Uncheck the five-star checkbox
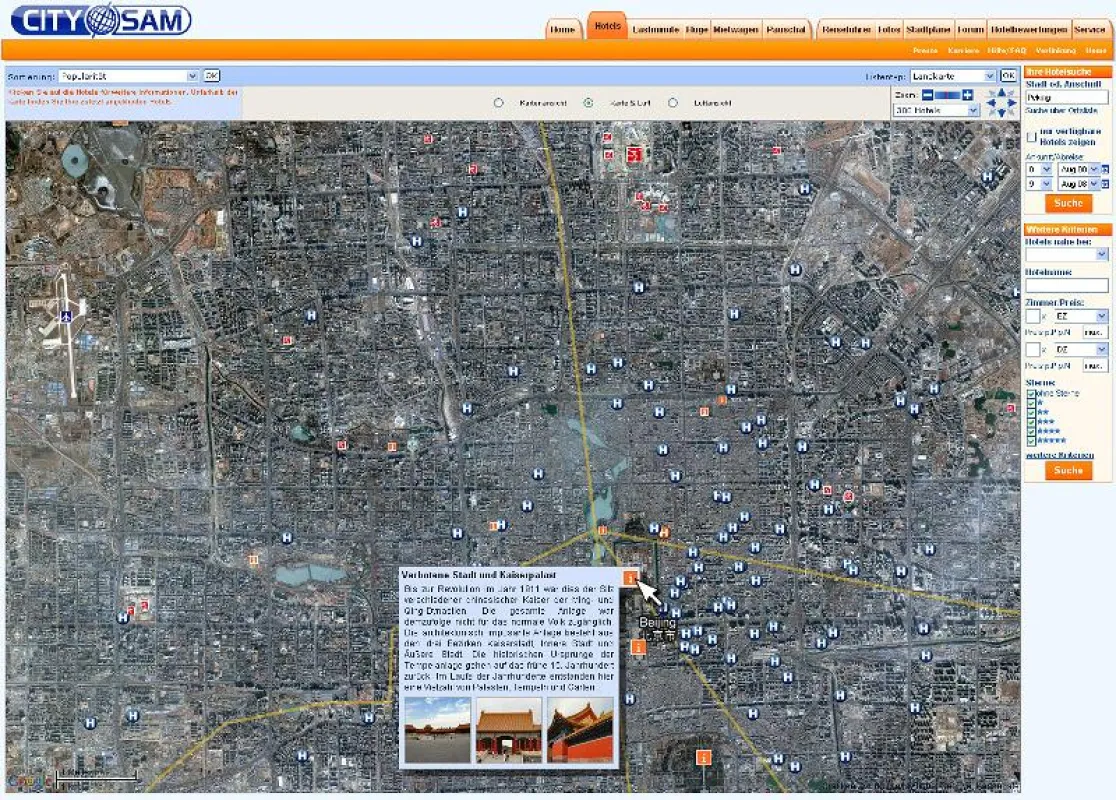This screenshot has height=800, width=1116. click(1031, 441)
